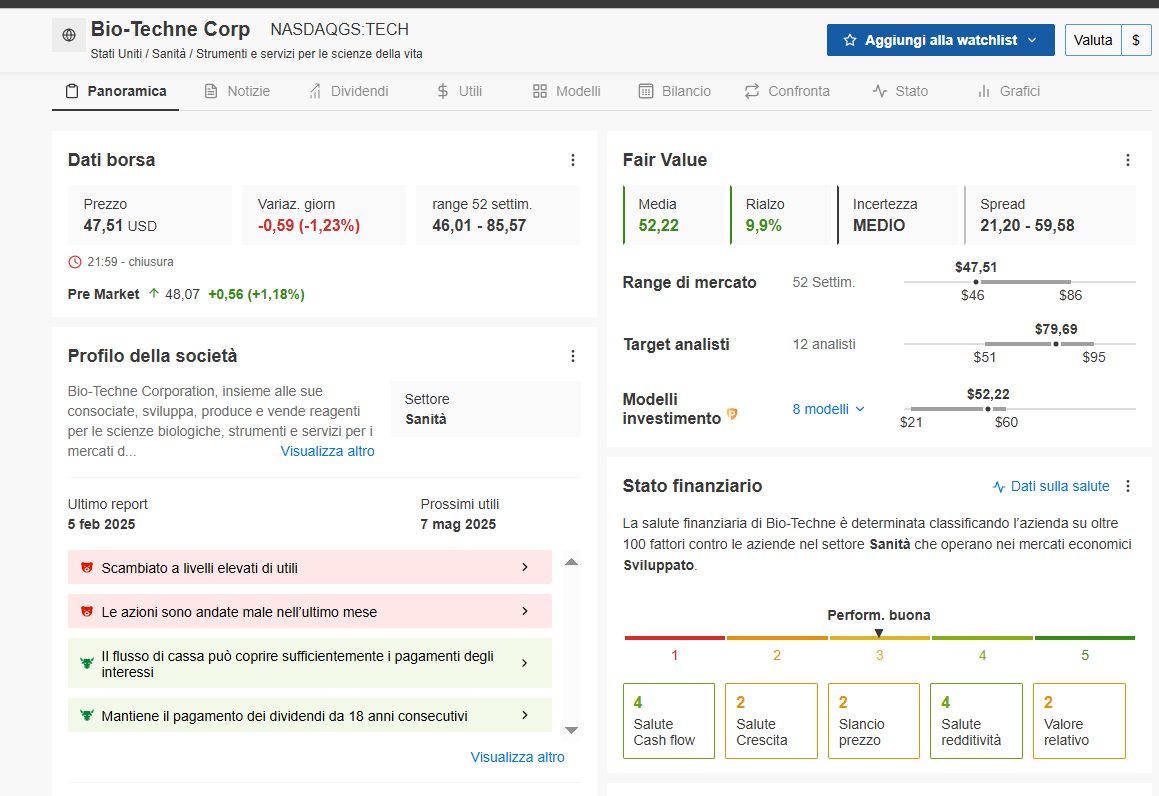1159x796 pixels.
Task: Open the Fair Value three-dot menu
Action: point(1128,160)
